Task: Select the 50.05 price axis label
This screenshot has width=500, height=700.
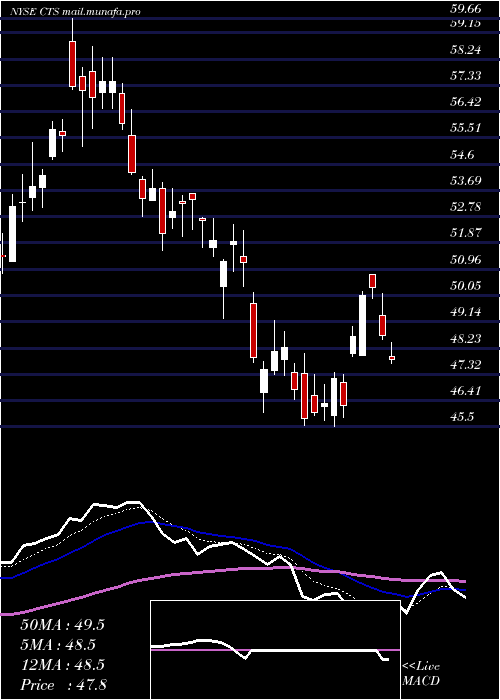Action: click(464, 286)
